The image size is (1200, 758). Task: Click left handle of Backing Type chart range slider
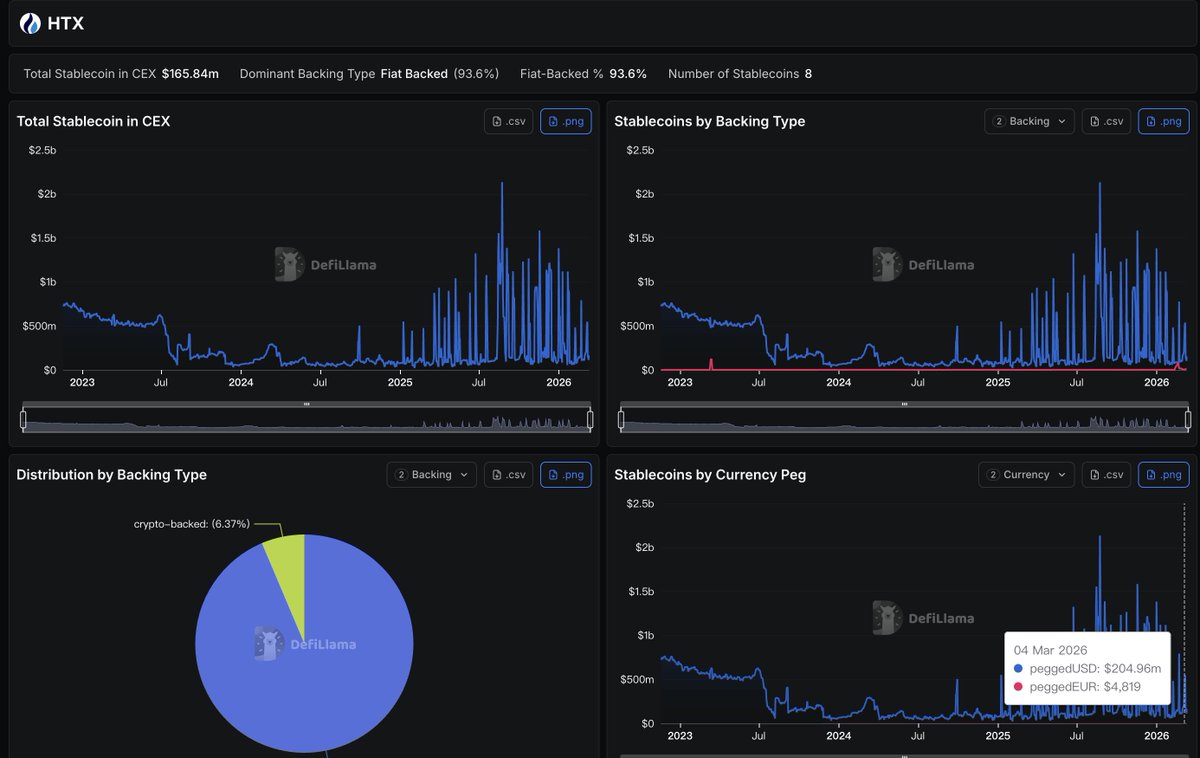(x=621, y=420)
